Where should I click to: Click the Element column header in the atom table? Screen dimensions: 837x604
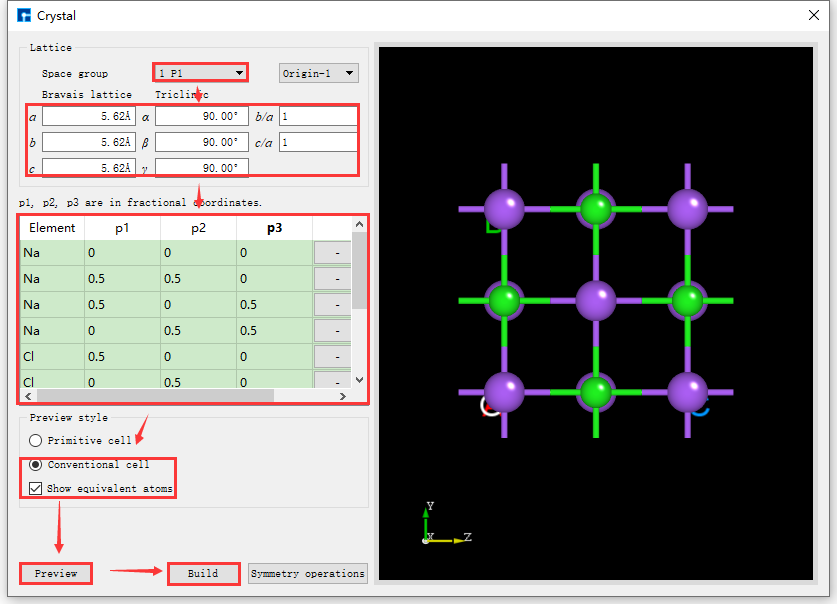tap(51, 227)
